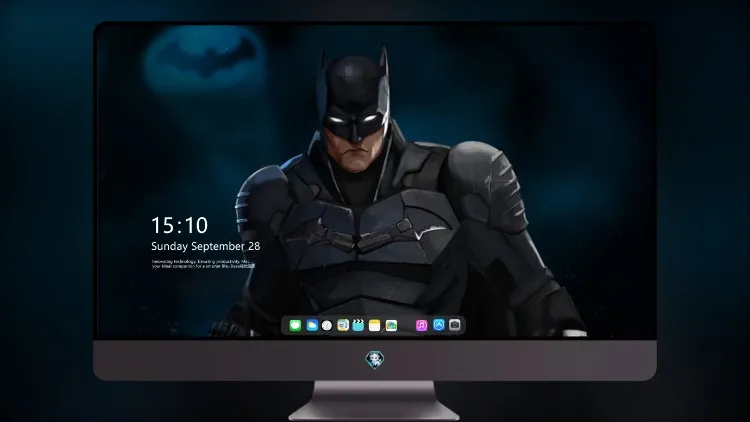750x422 pixels.
Task: Open the yellow Notes app in dock
Action: (375, 326)
